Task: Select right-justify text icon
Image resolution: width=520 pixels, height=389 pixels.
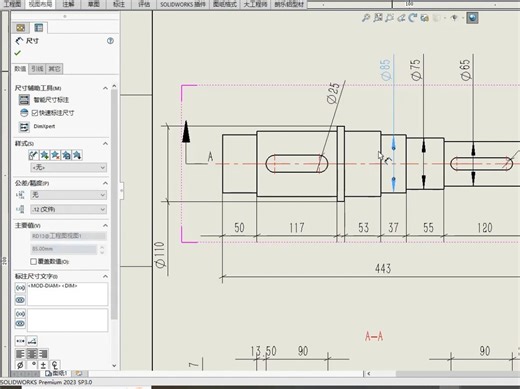Action: [x=43, y=353]
